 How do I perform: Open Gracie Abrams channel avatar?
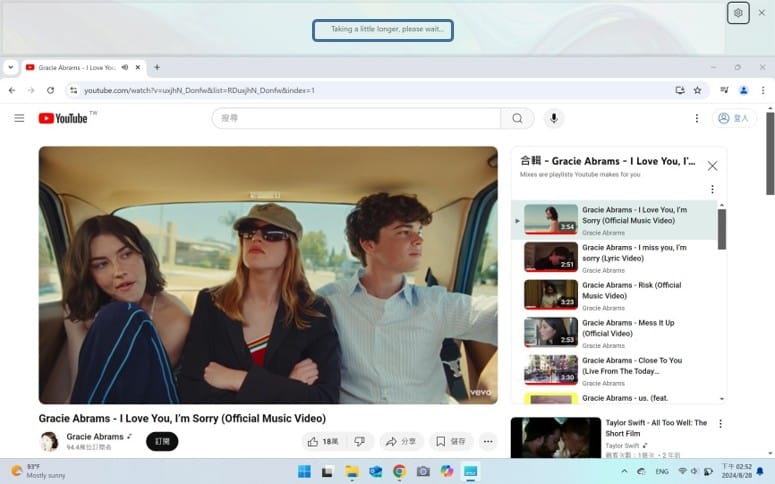click(x=49, y=441)
